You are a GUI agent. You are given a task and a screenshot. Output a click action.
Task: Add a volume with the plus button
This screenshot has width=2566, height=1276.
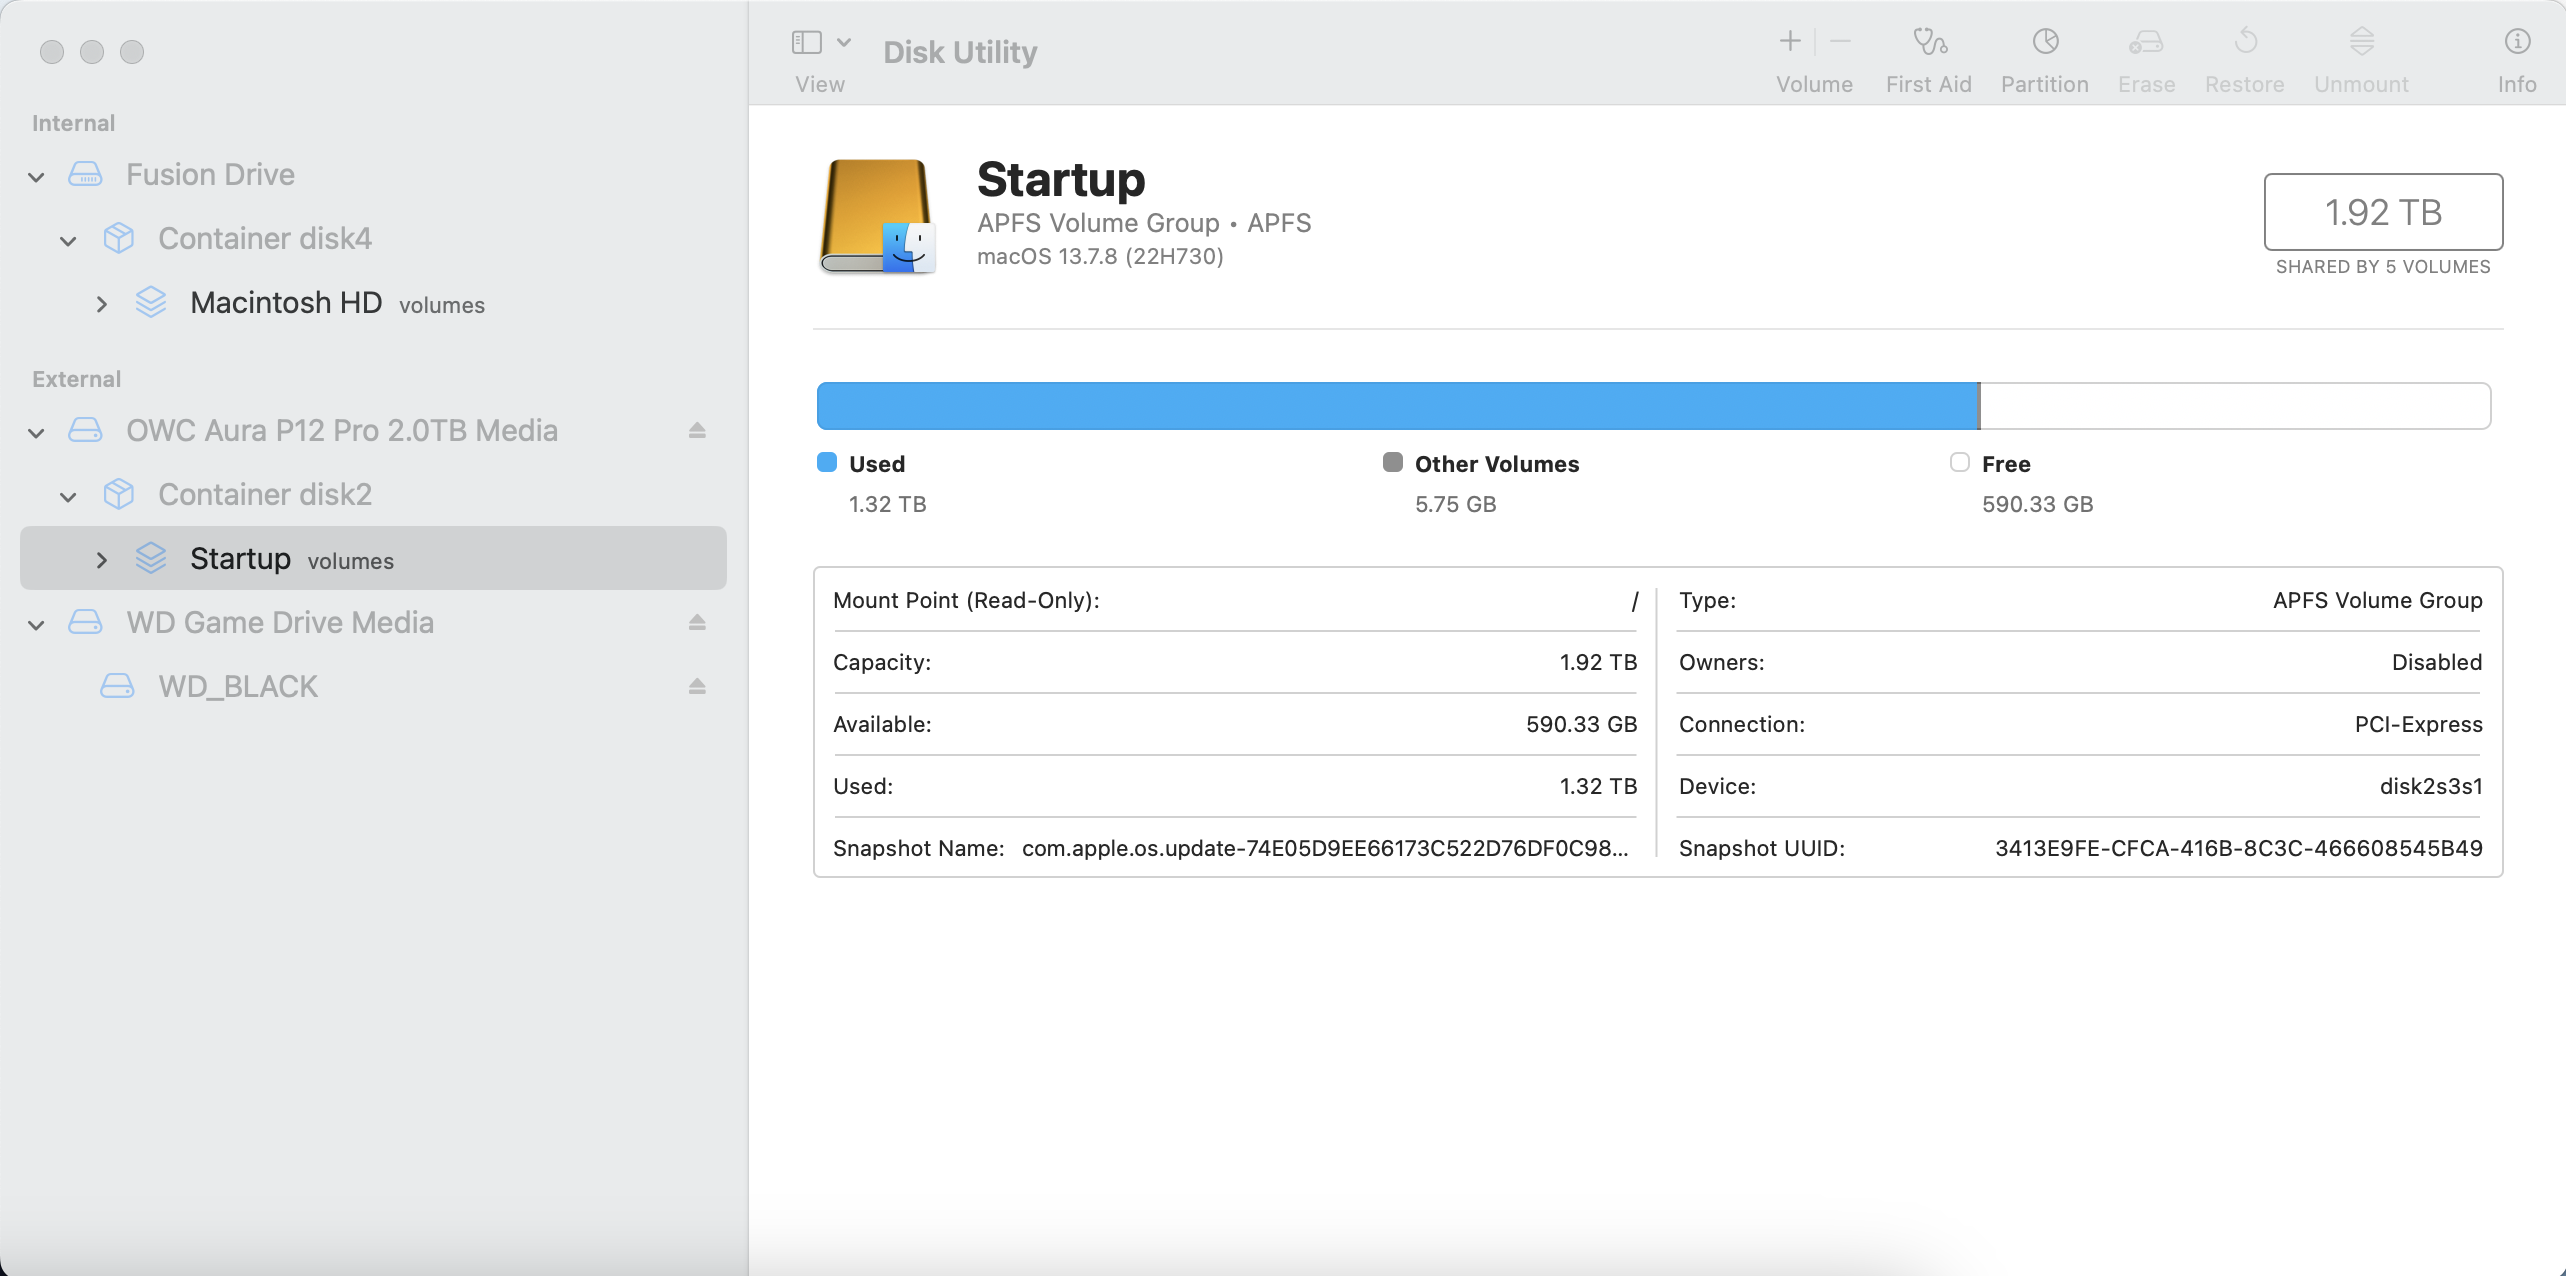coord(1790,41)
